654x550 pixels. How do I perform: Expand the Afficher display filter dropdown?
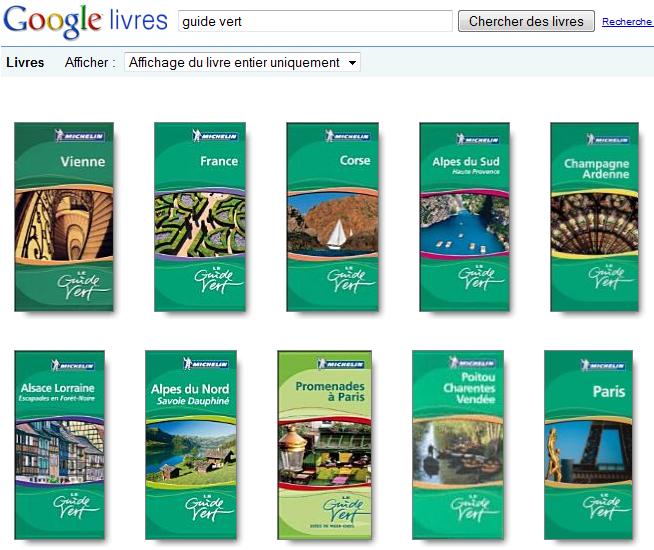[x=242, y=63]
